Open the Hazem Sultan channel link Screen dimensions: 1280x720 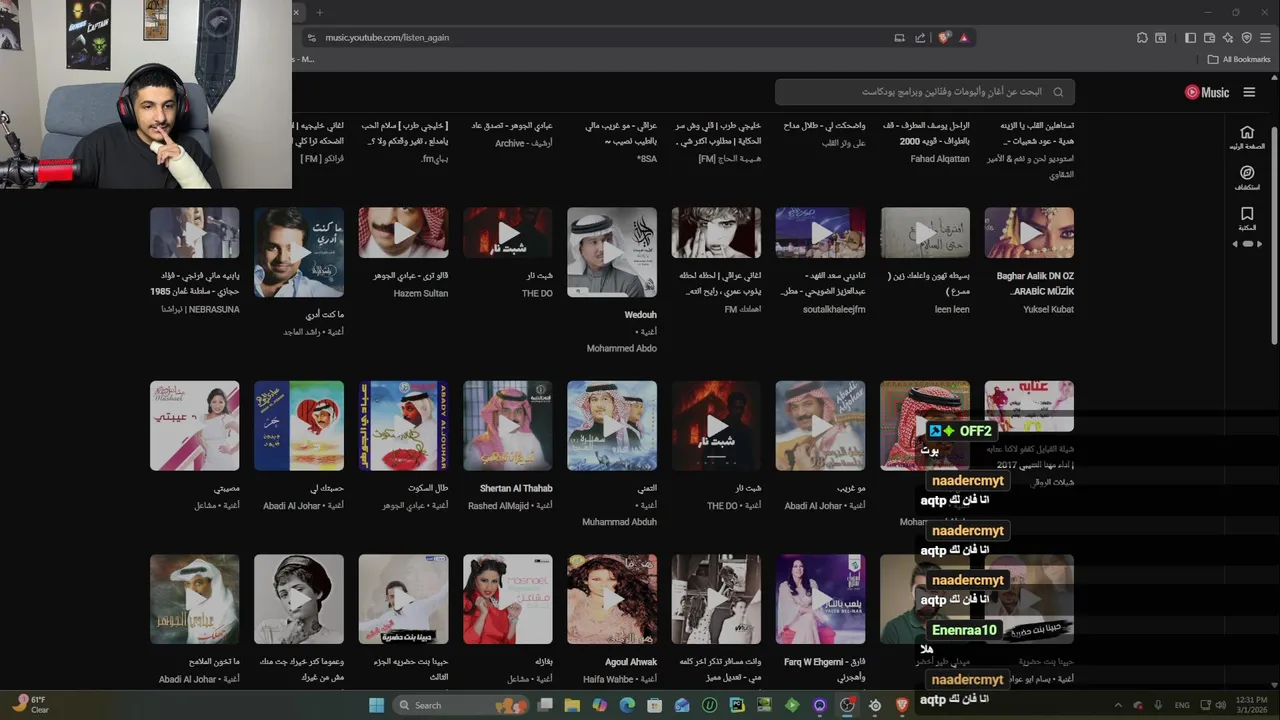pos(421,294)
